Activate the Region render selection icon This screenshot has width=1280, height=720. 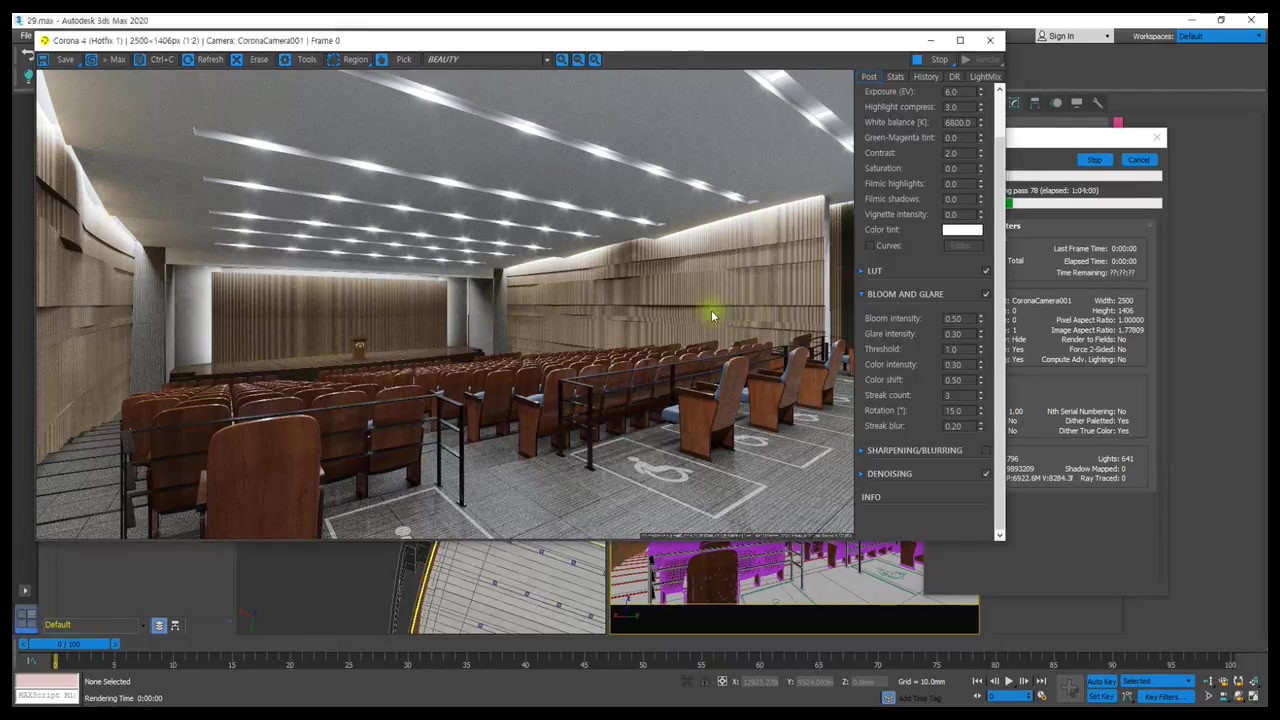click(333, 60)
